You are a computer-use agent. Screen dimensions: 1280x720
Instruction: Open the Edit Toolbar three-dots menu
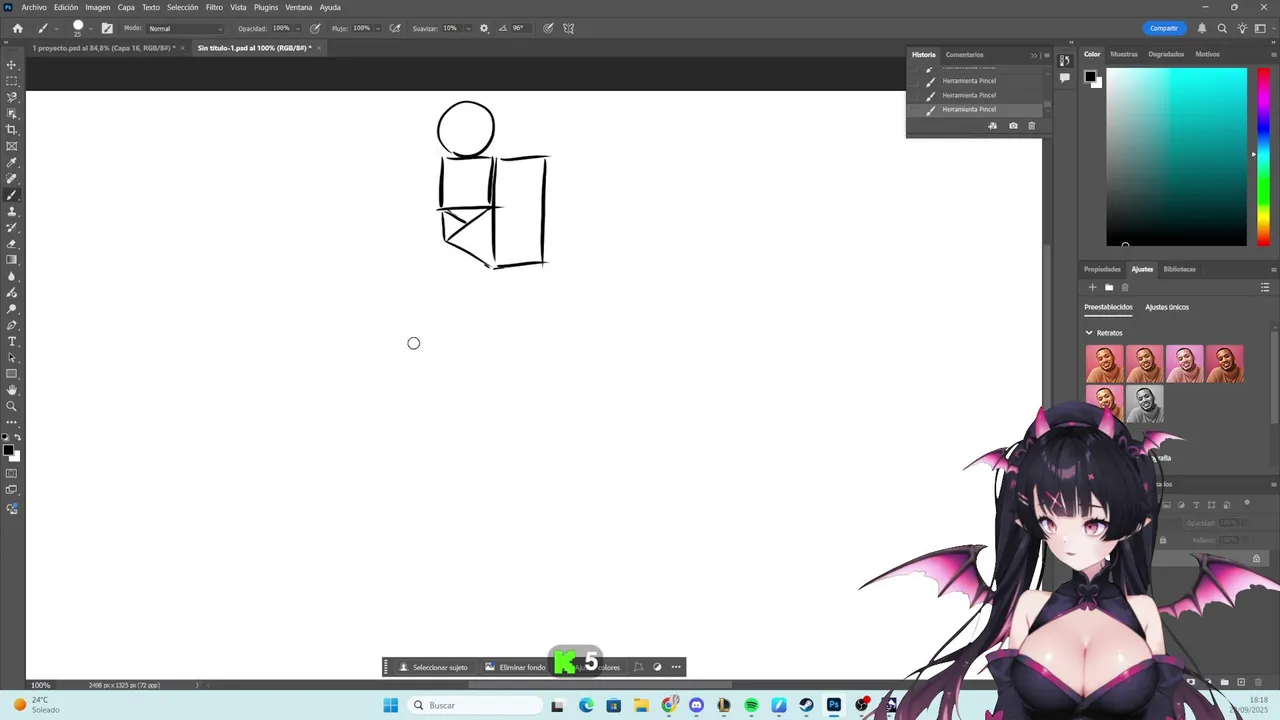(12, 422)
